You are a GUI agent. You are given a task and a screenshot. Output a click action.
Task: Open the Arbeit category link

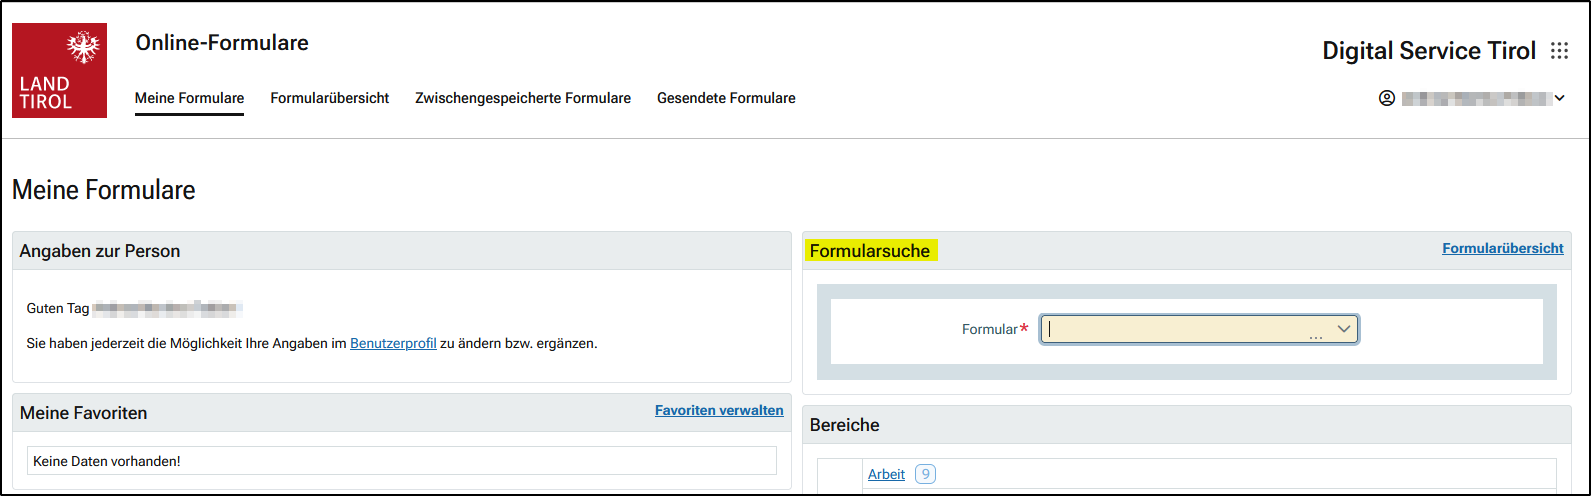886,474
